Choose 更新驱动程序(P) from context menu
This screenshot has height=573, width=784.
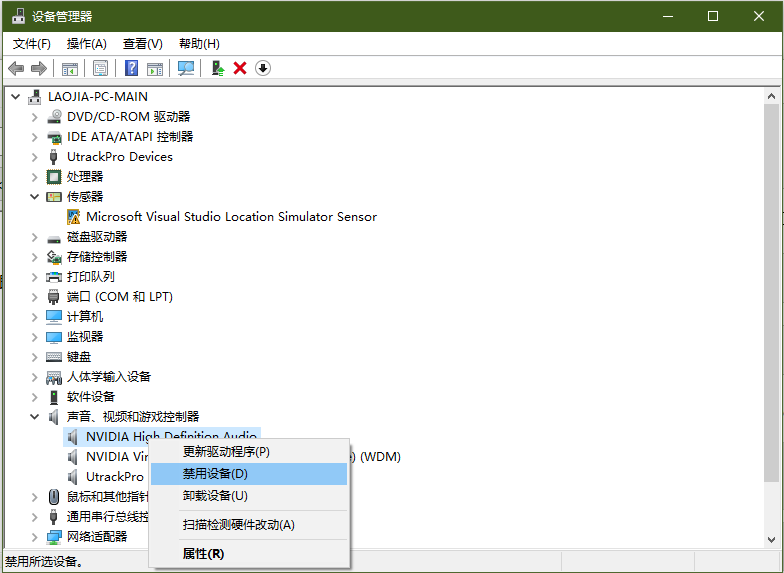tap(249, 452)
